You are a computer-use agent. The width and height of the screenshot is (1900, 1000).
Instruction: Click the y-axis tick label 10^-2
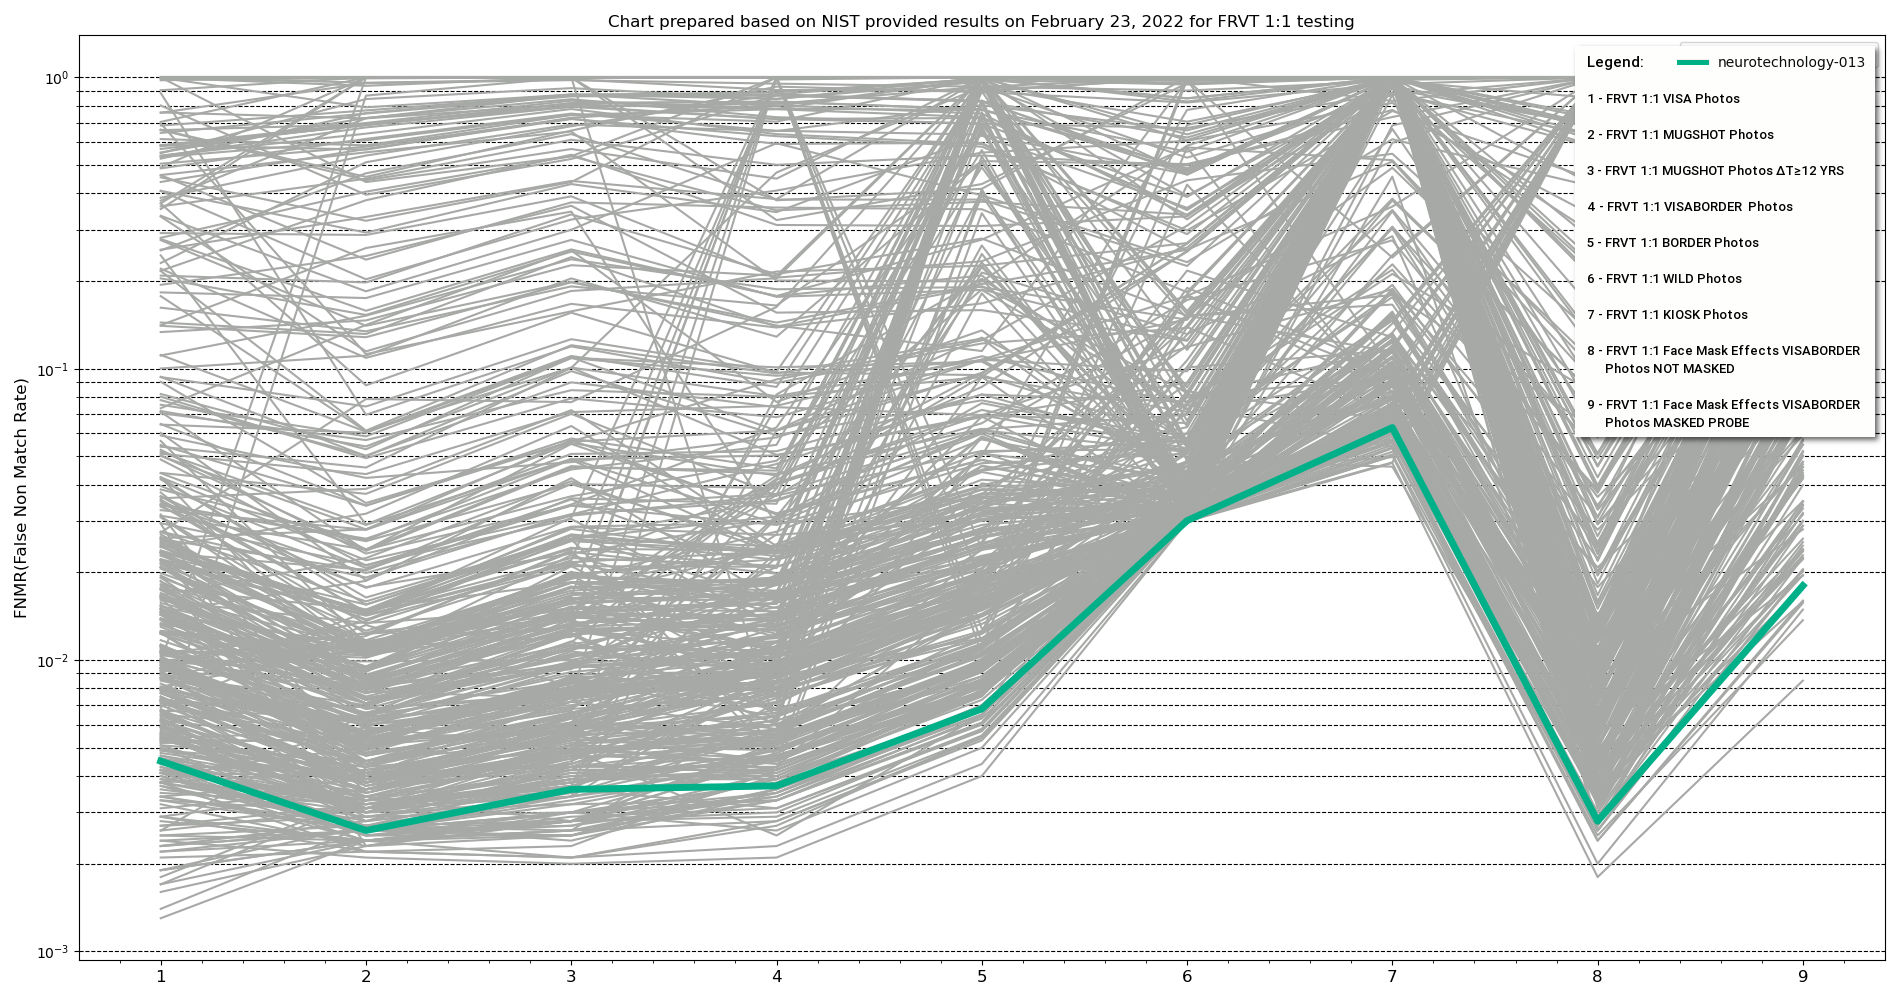coord(52,660)
